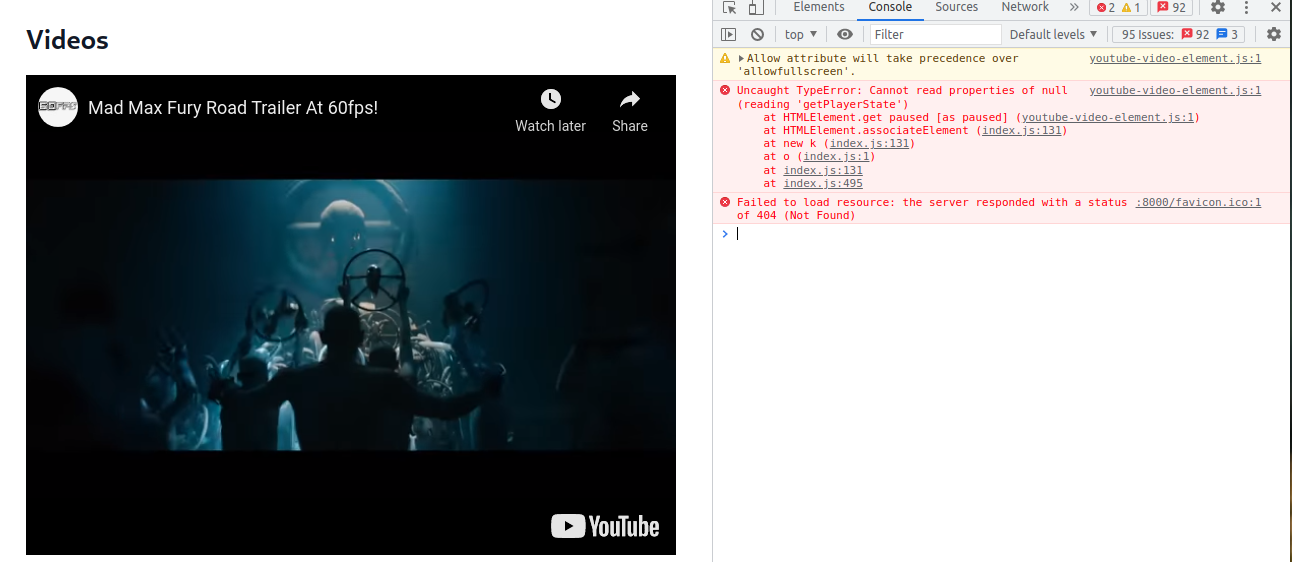The height and width of the screenshot is (562, 1292).
Task: Activate the inspect element picker icon
Action: click(x=730, y=7)
